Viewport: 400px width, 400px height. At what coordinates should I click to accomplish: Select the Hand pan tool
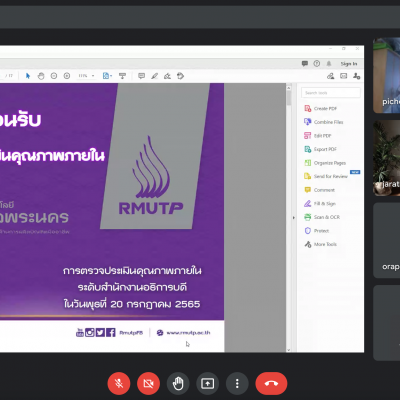[41, 76]
